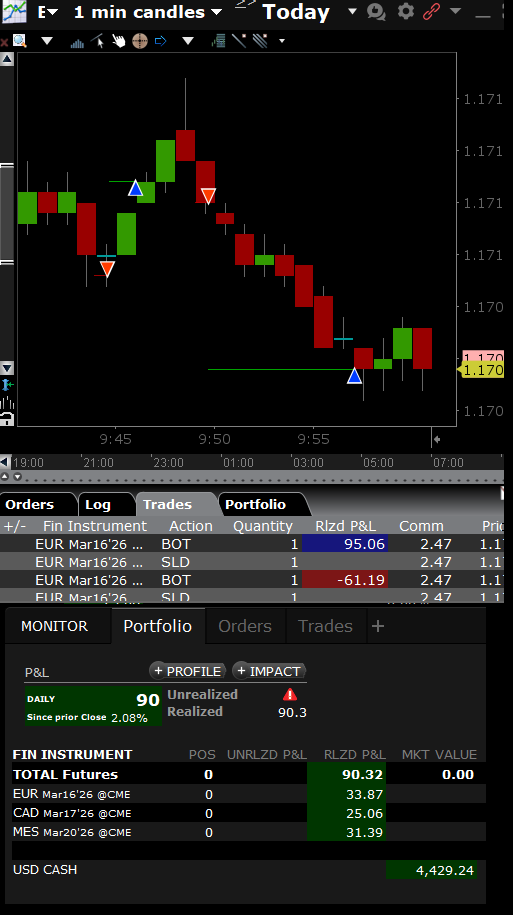Open the dropdown after the blue arrow
This screenshot has height=915, width=513.
(187, 41)
